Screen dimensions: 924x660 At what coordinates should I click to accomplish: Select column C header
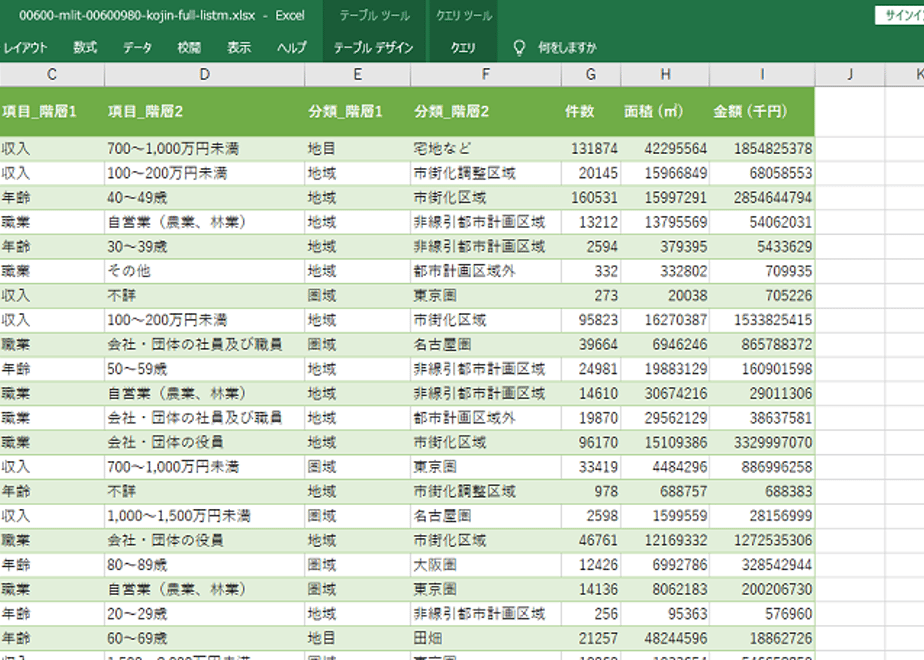pyautogui.click(x=52, y=74)
